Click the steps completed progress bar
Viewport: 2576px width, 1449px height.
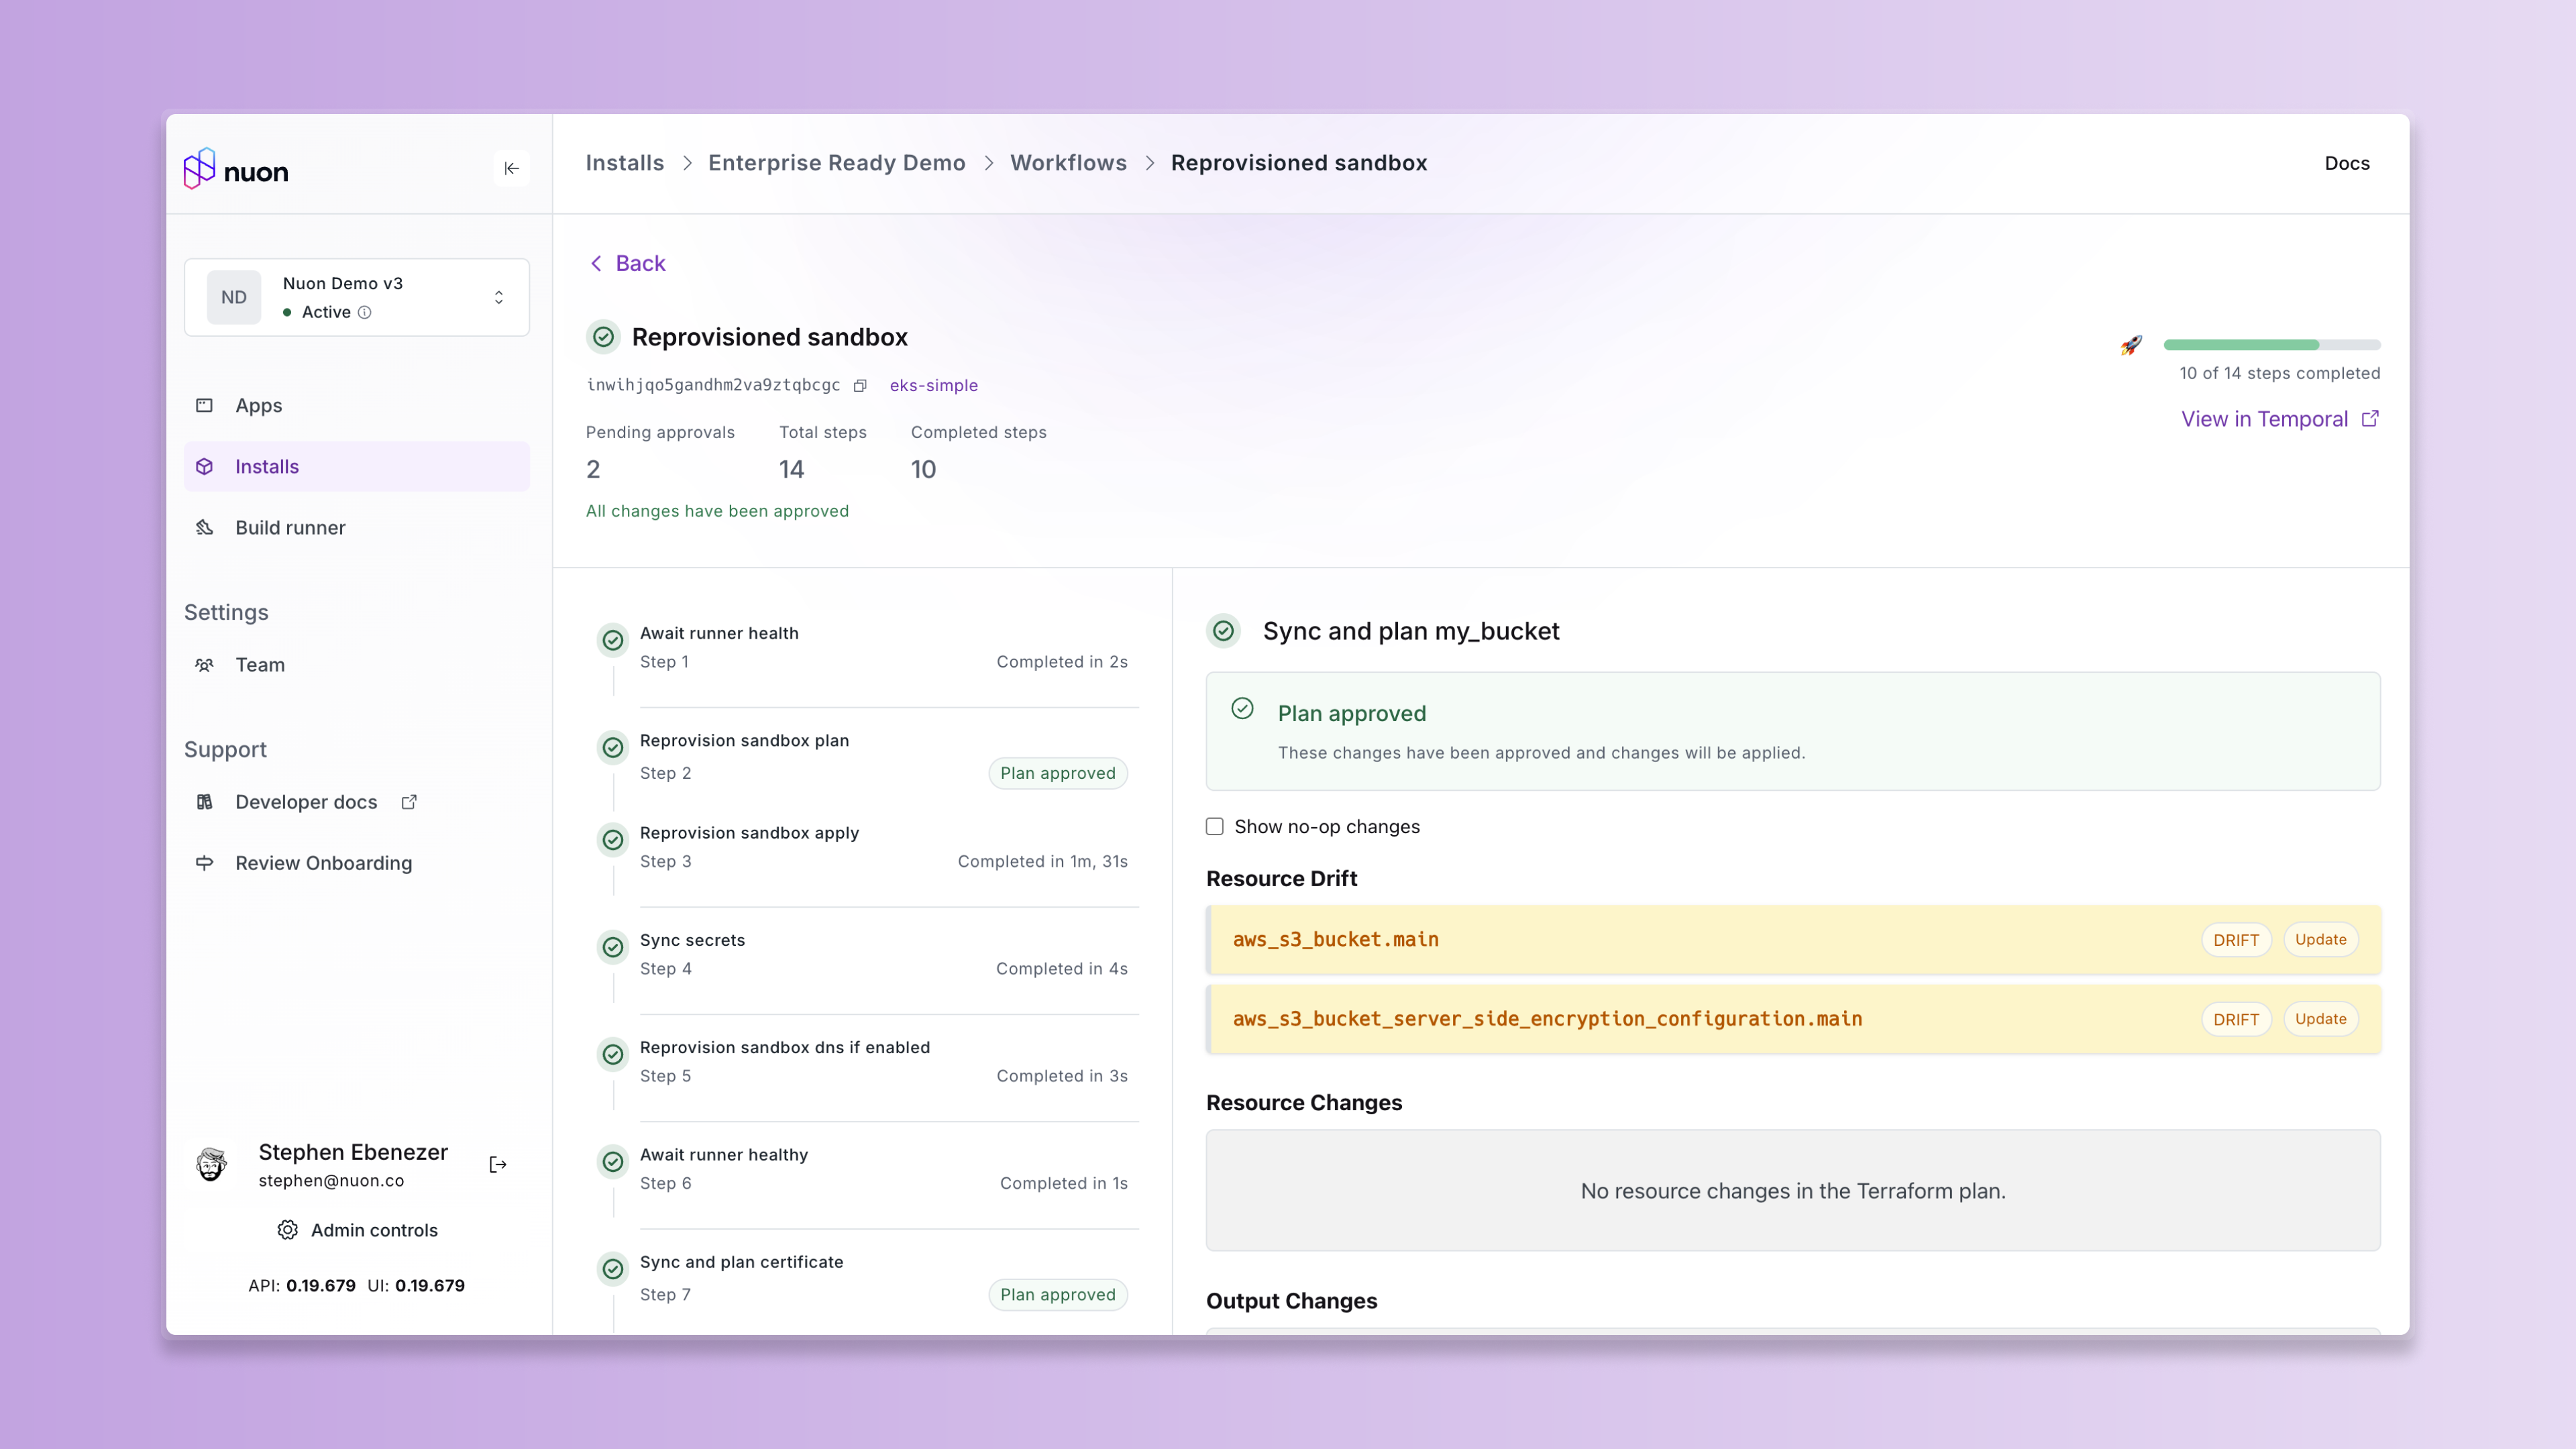(2271, 345)
